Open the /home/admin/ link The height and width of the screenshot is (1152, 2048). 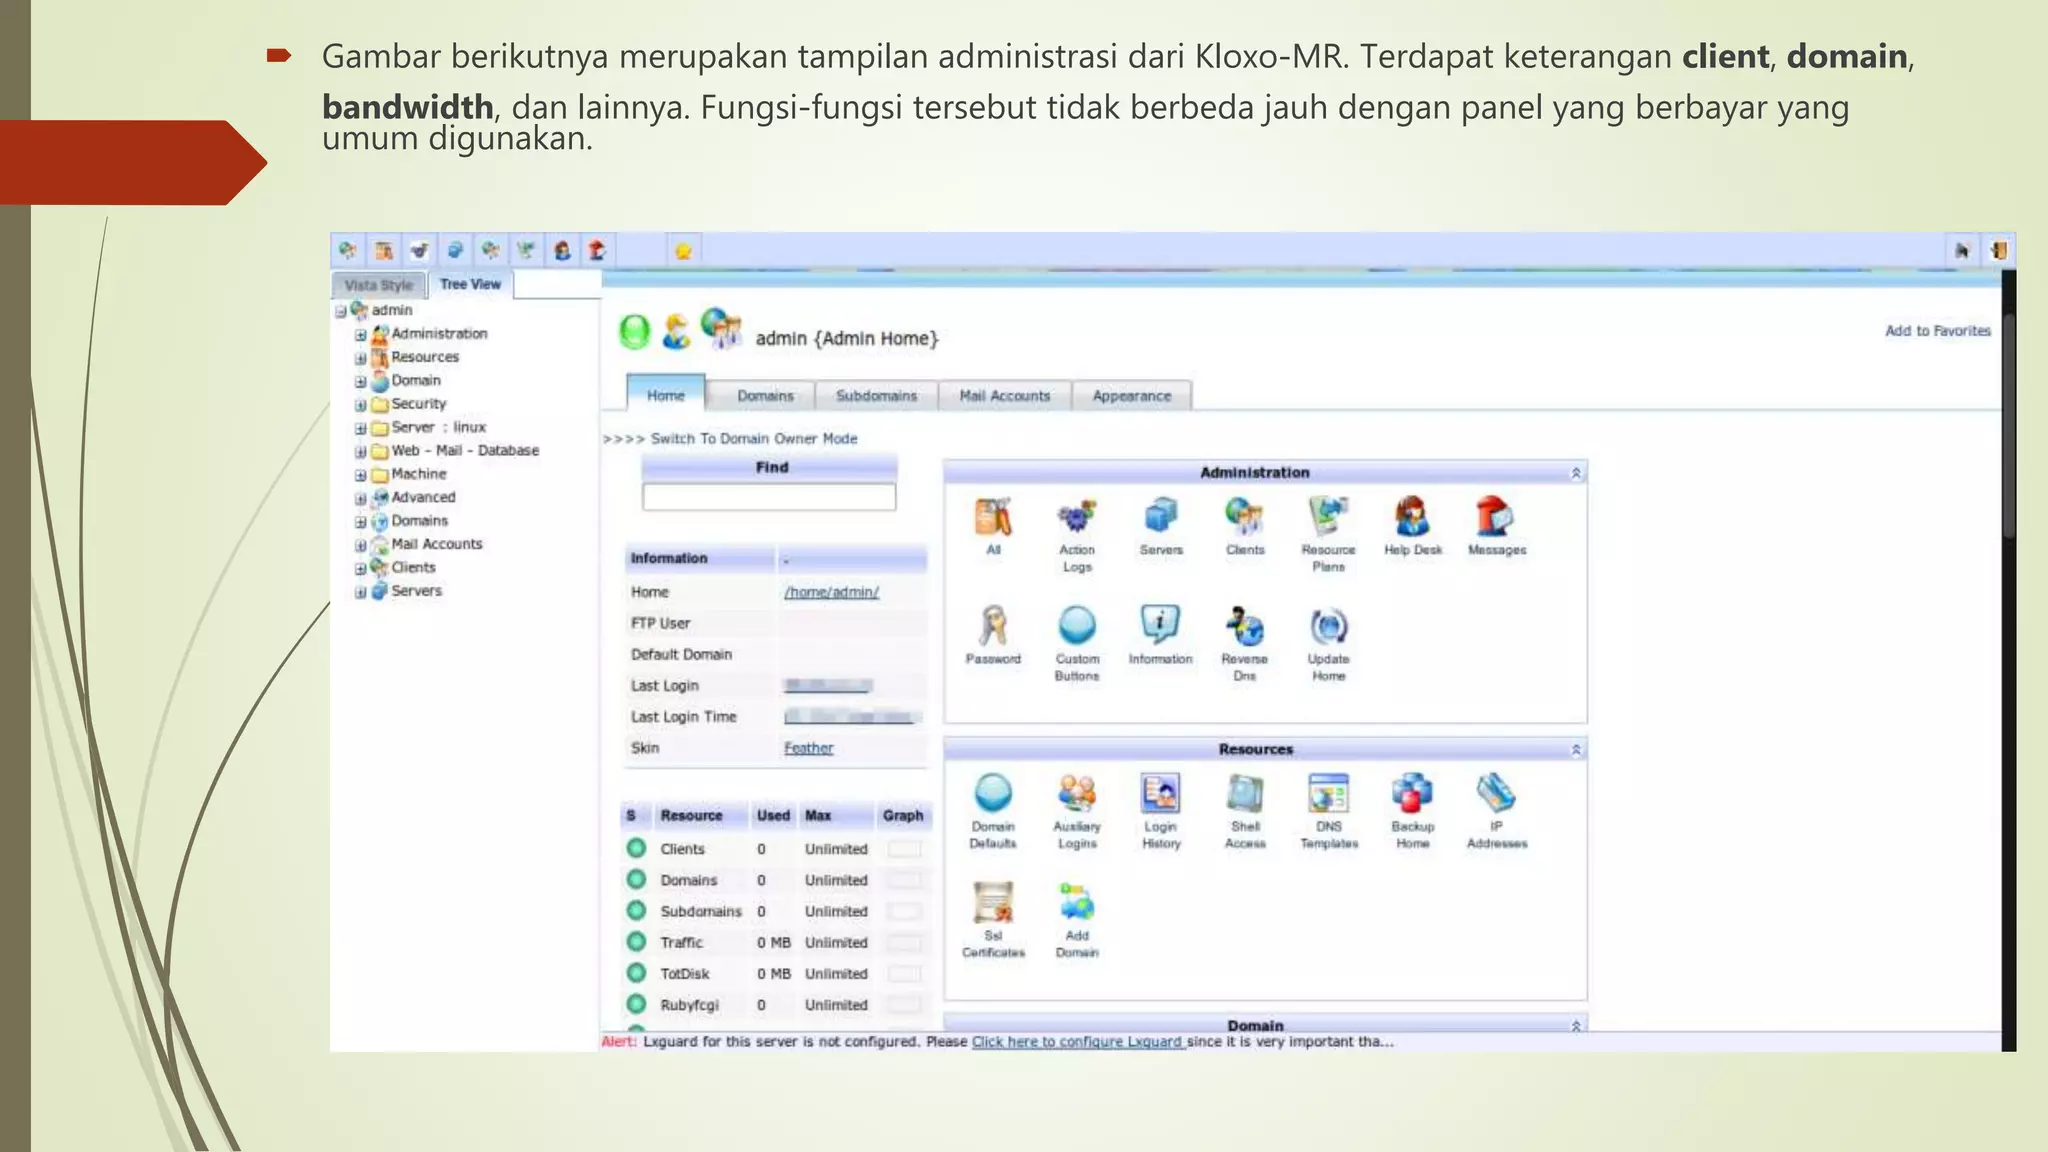(831, 592)
